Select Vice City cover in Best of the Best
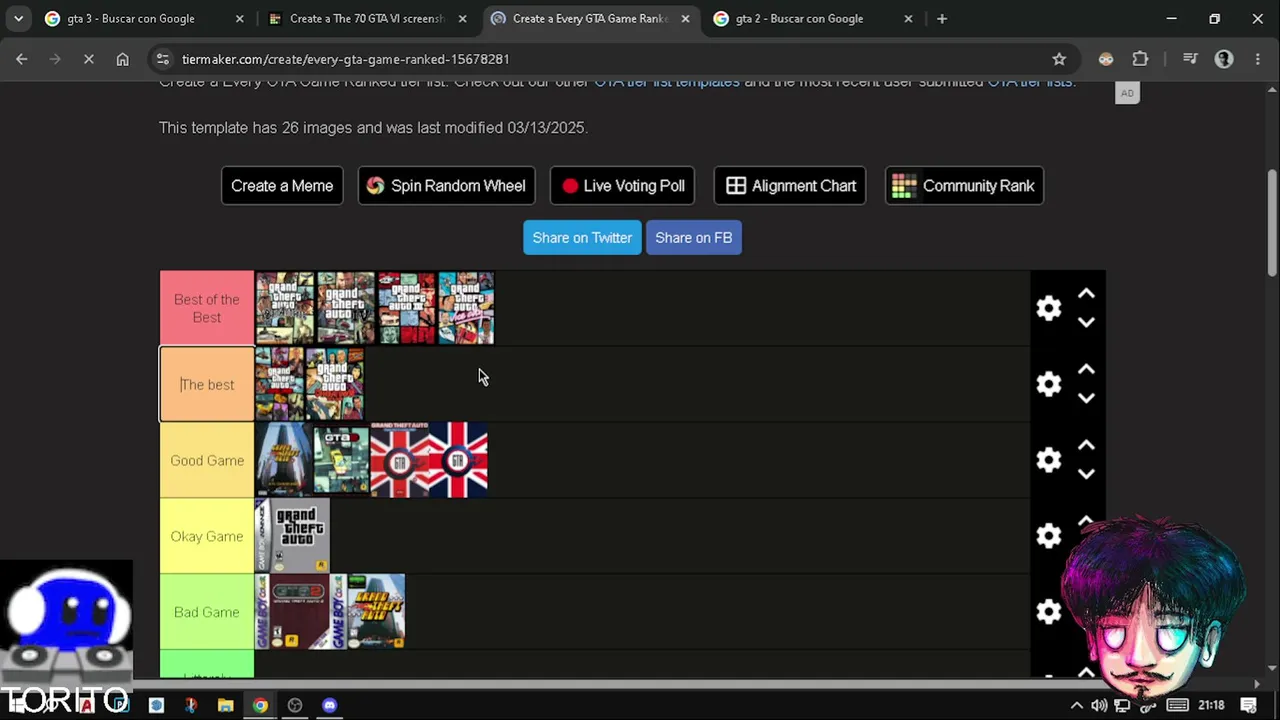Screen dimensions: 1280x720 coord(466,308)
